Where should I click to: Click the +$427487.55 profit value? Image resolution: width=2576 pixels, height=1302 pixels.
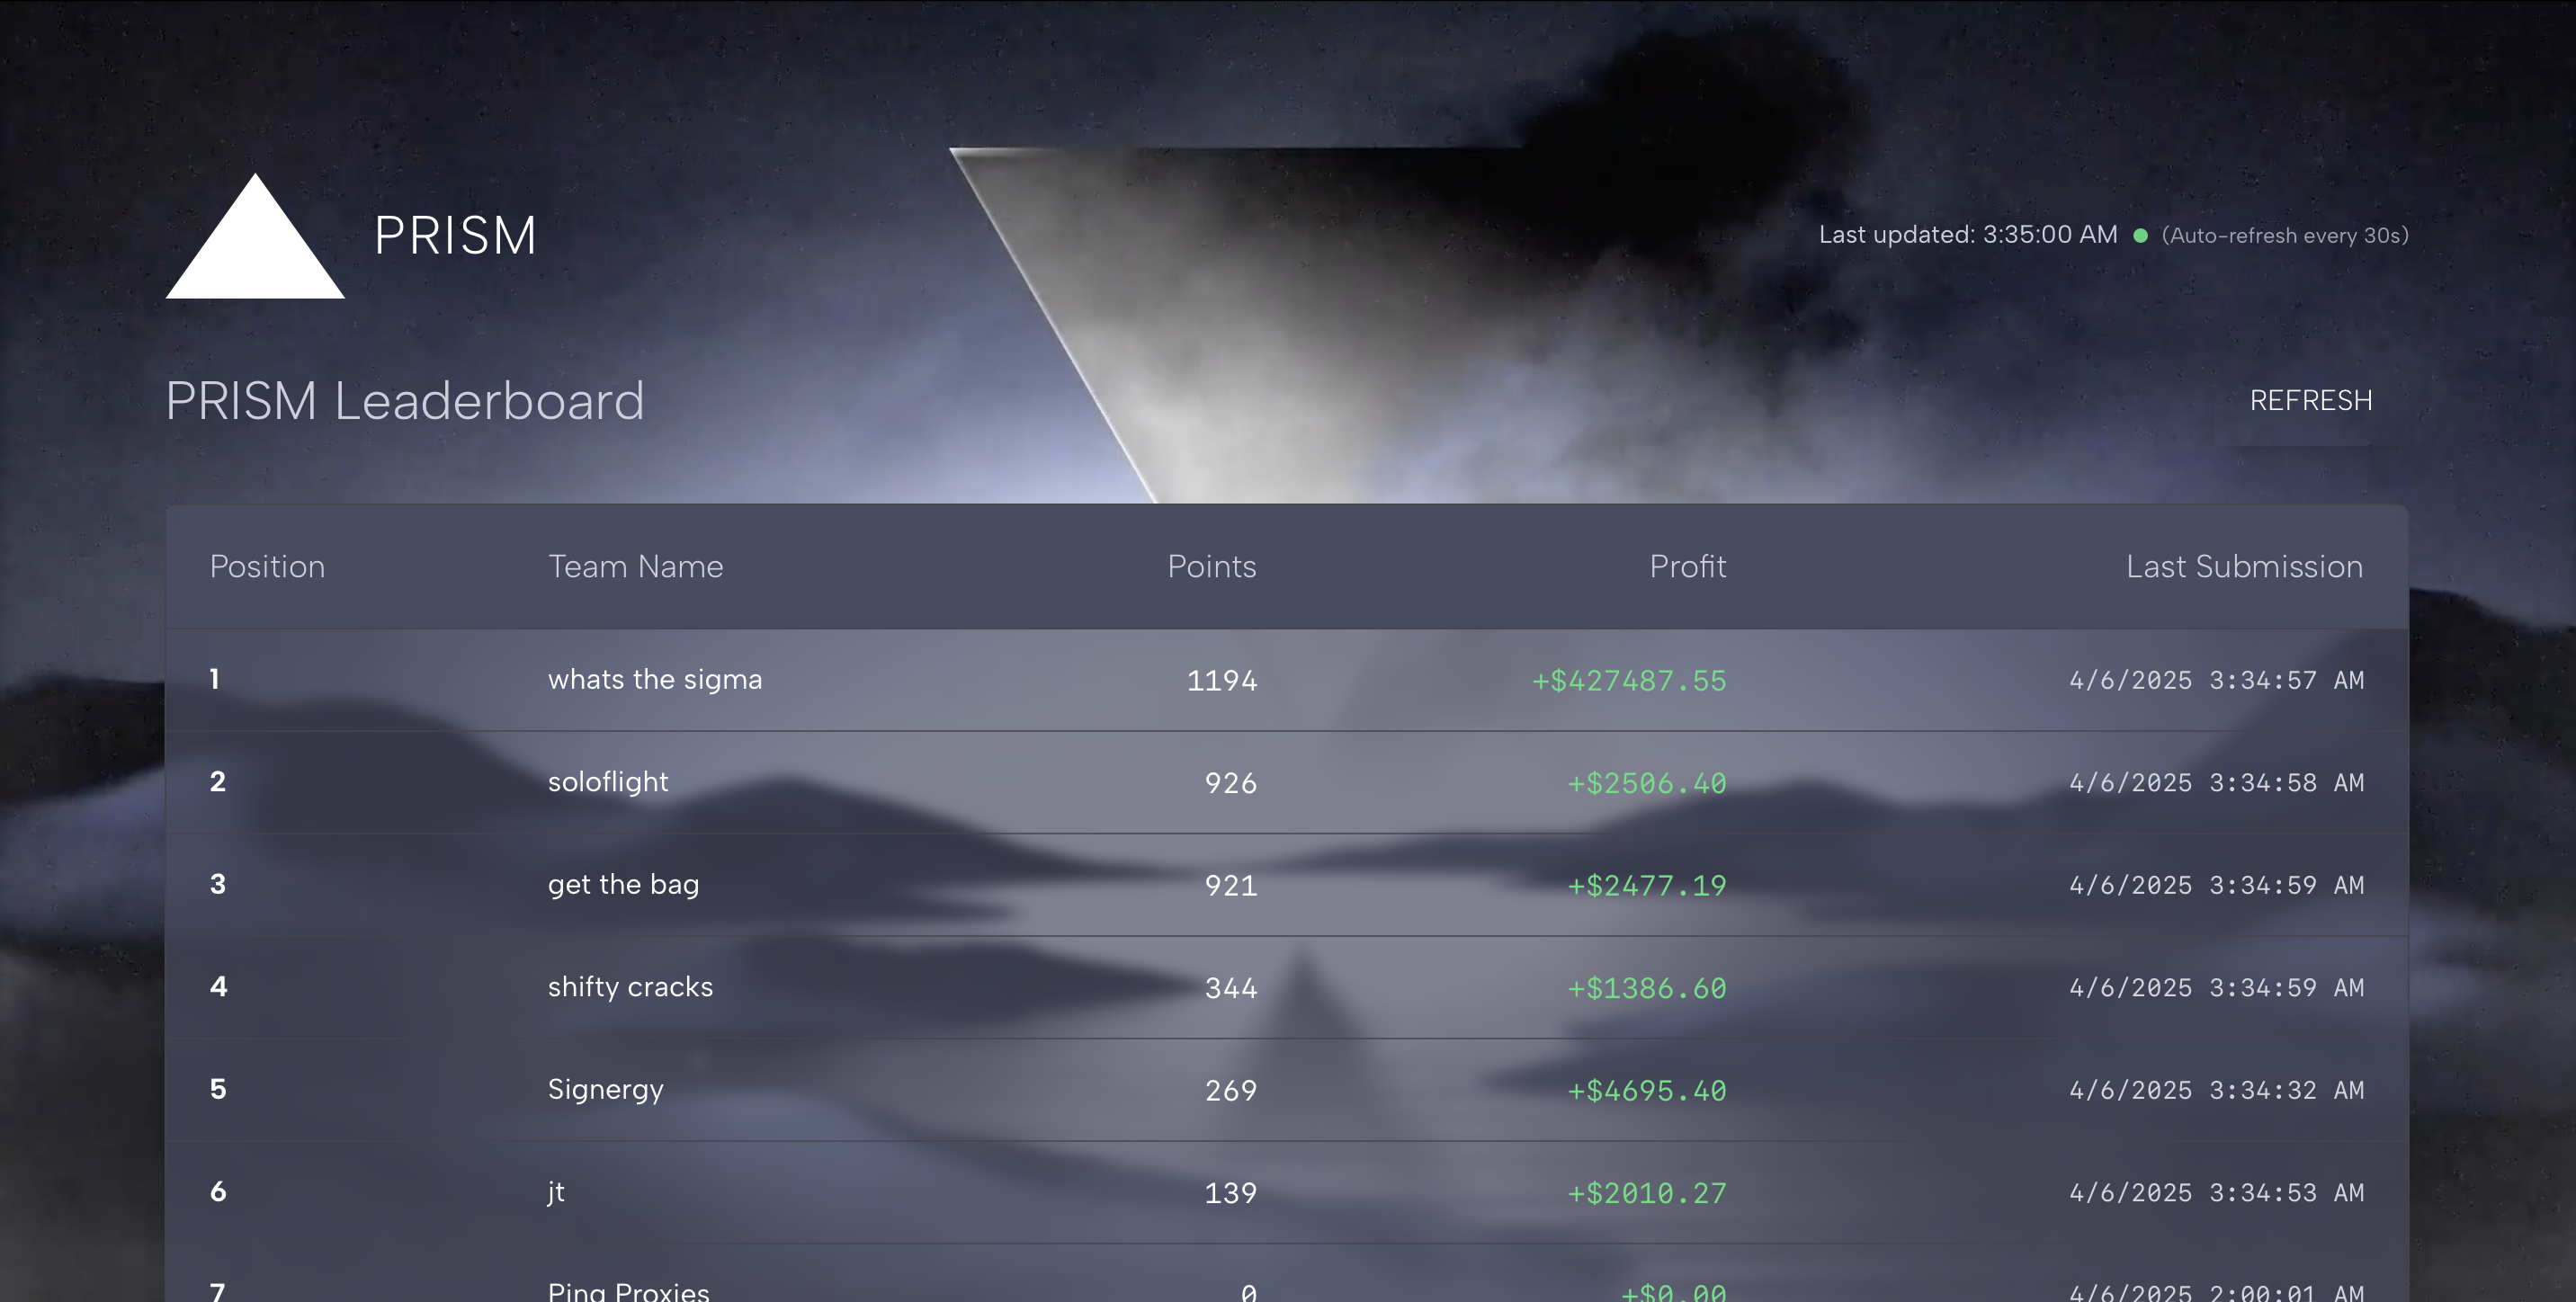tap(1629, 681)
